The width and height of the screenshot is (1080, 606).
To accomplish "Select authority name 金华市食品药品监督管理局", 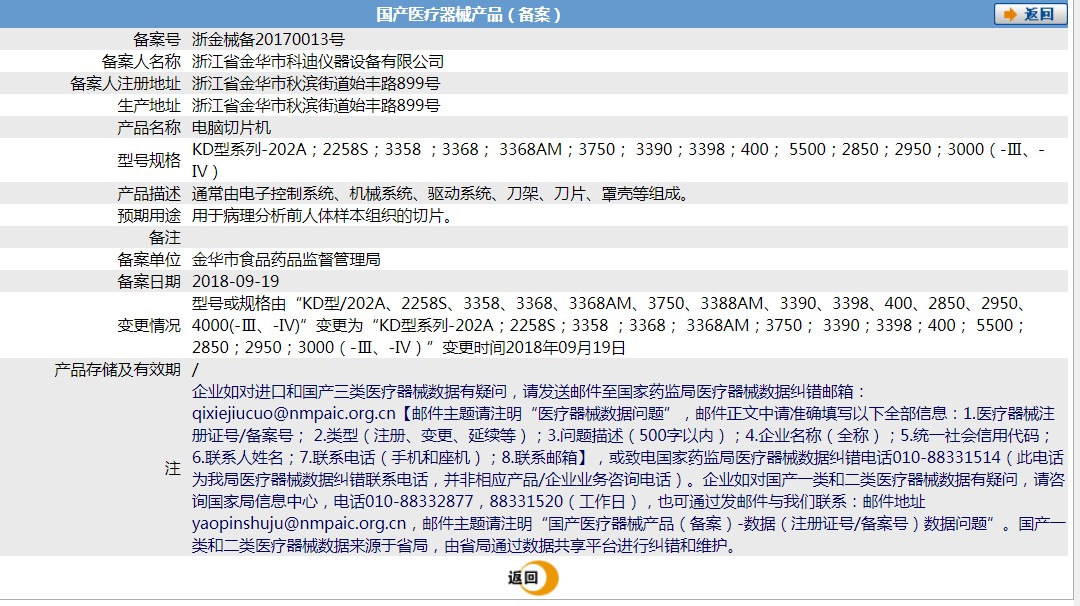I will click(286, 260).
